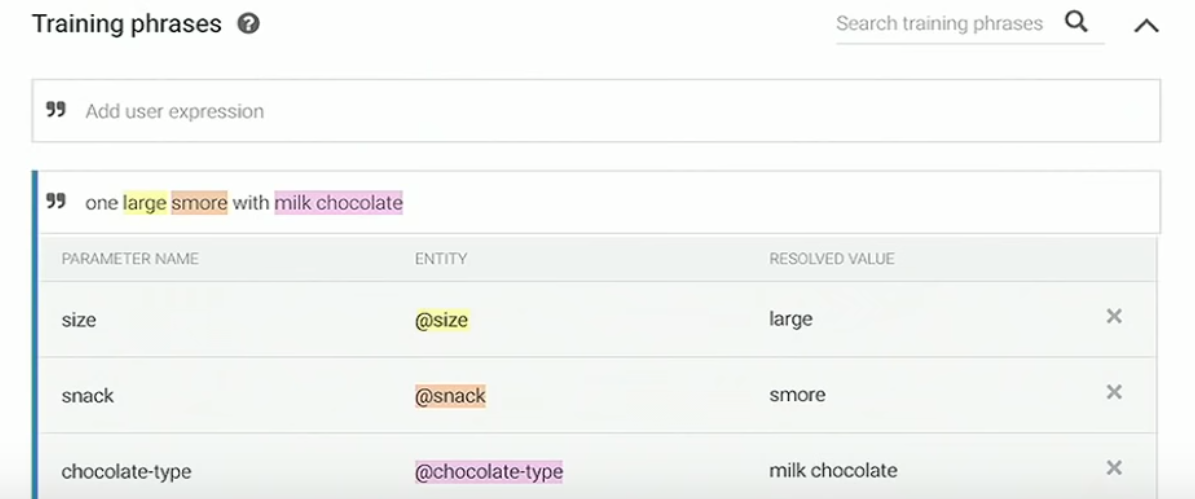Image resolution: width=1195 pixels, height=499 pixels.
Task: Click the Add user expression field
Action: [596, 111]
